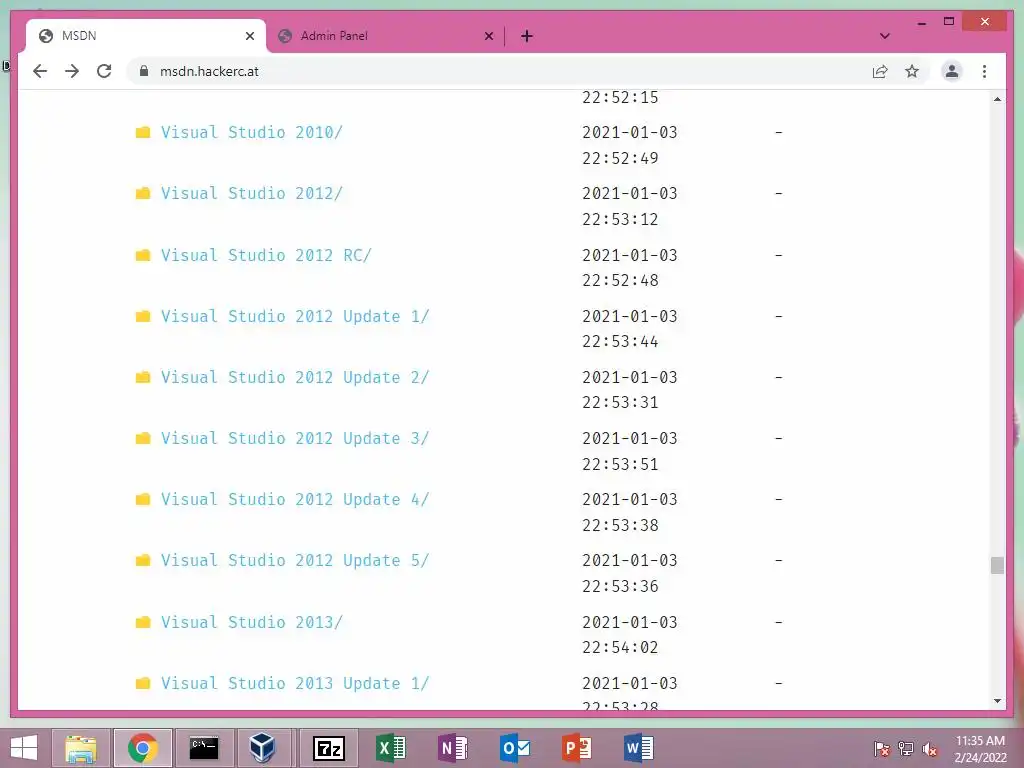Bookmark this page with the star icon

point(912,71)
